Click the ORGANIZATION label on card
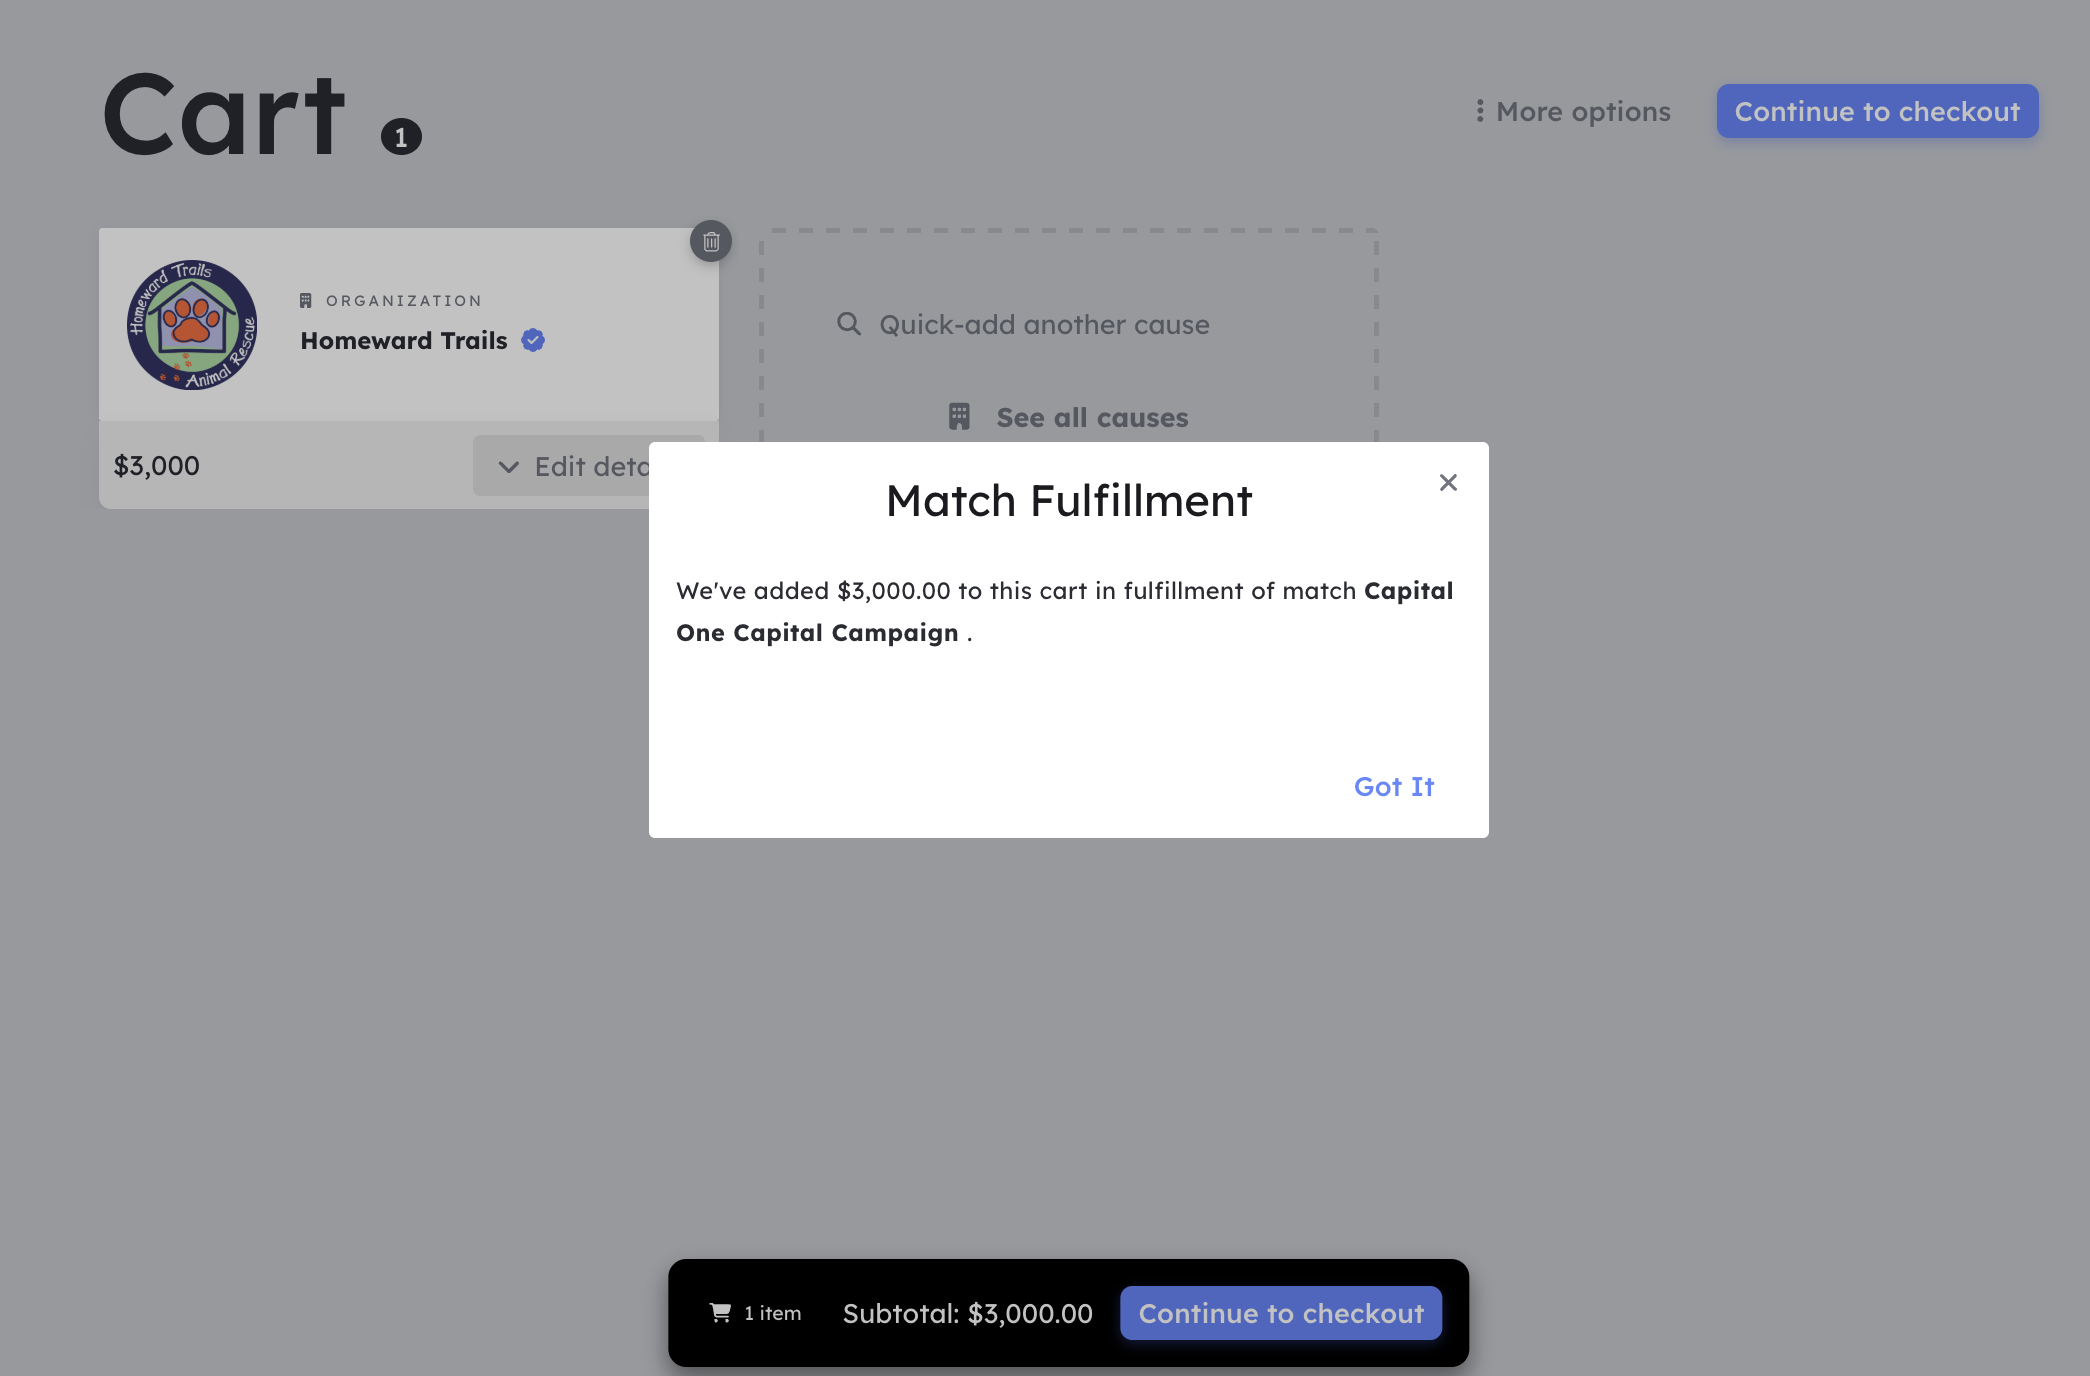Viewport: 2090px width, 1376px height. (404, 301)
